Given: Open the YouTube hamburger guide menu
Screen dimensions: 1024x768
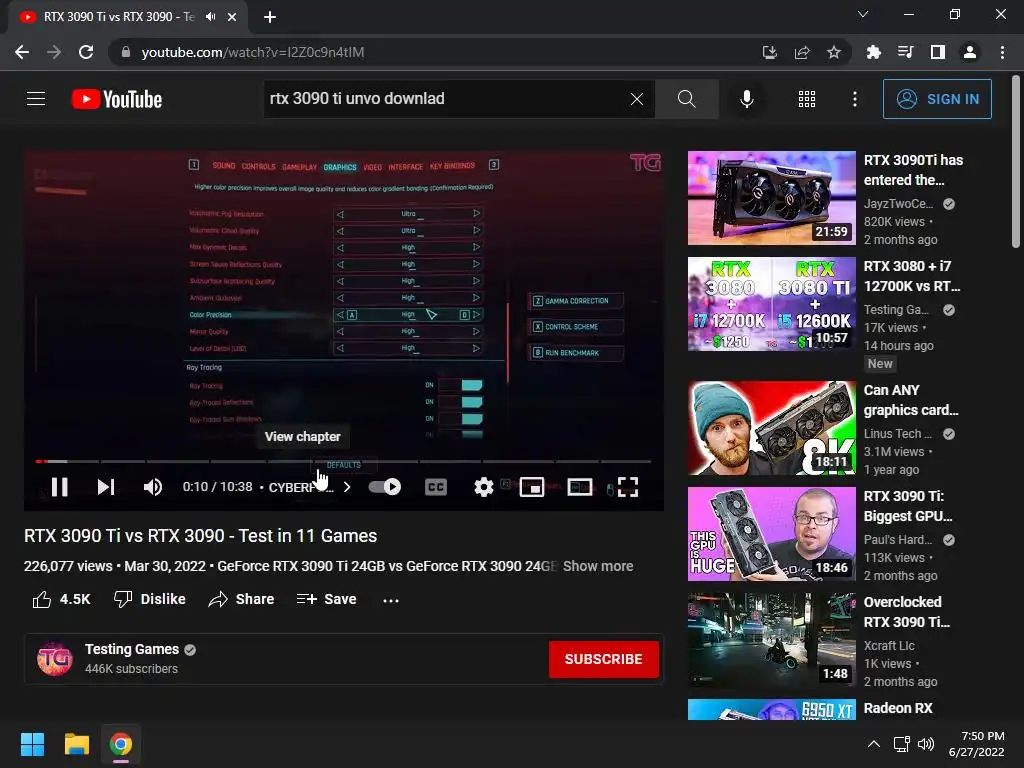Looking at the screenshot, I should (x=36, y=99).
